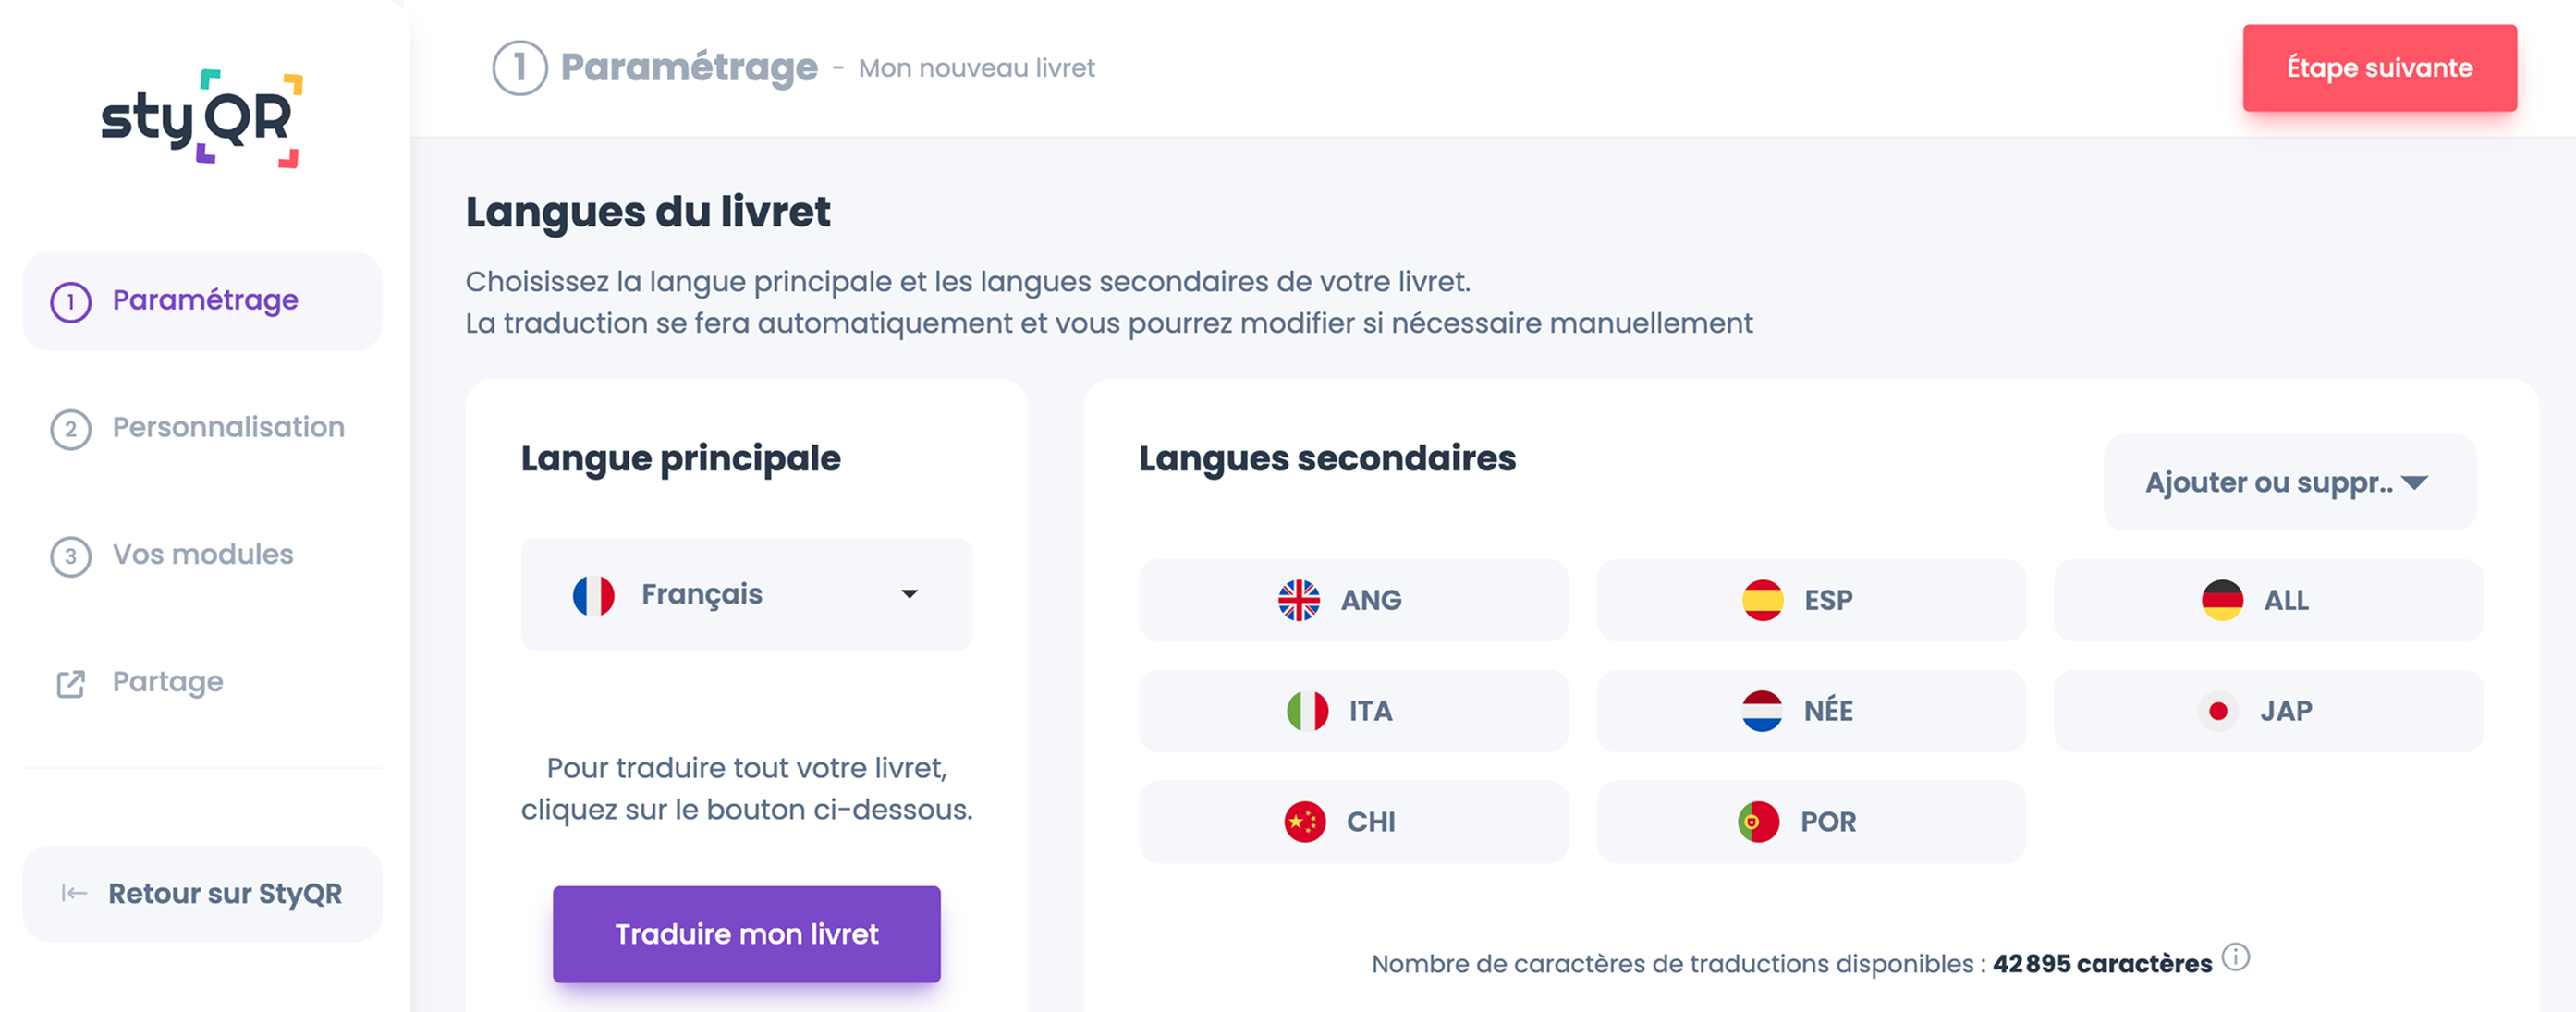Click the Étape suivante button
The image size is (2576, 1012).
(x=2379, y=68)
